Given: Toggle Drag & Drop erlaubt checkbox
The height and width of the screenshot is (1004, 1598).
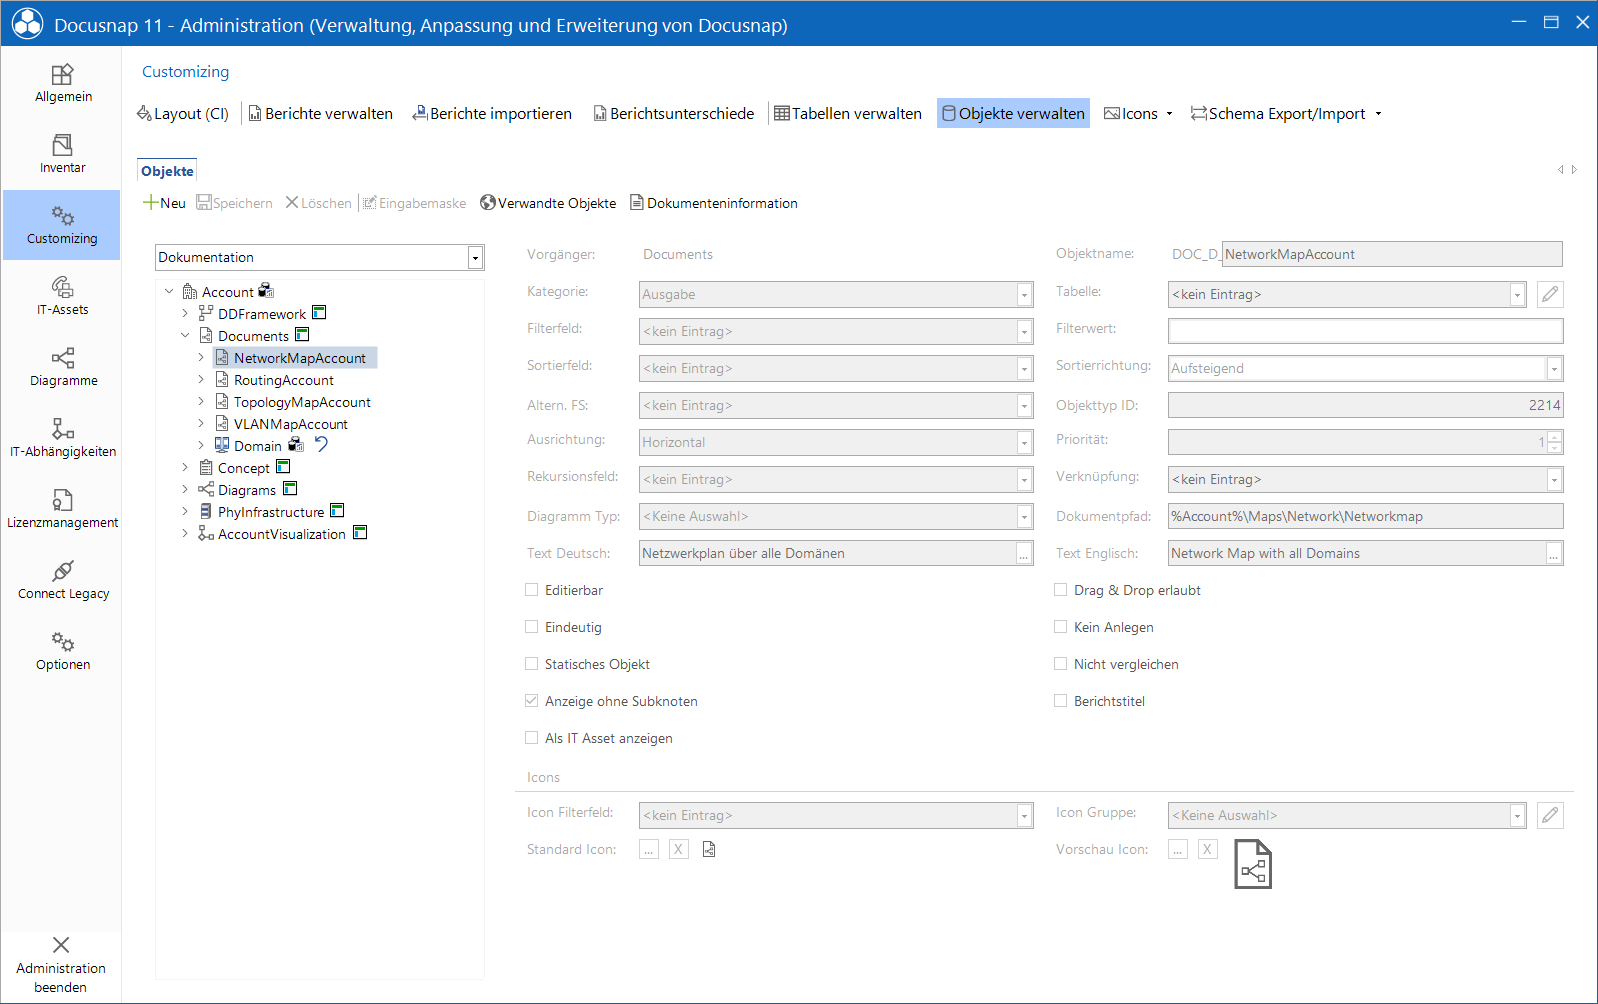Looking at the screenshot, I should (x=1061, y=590).
